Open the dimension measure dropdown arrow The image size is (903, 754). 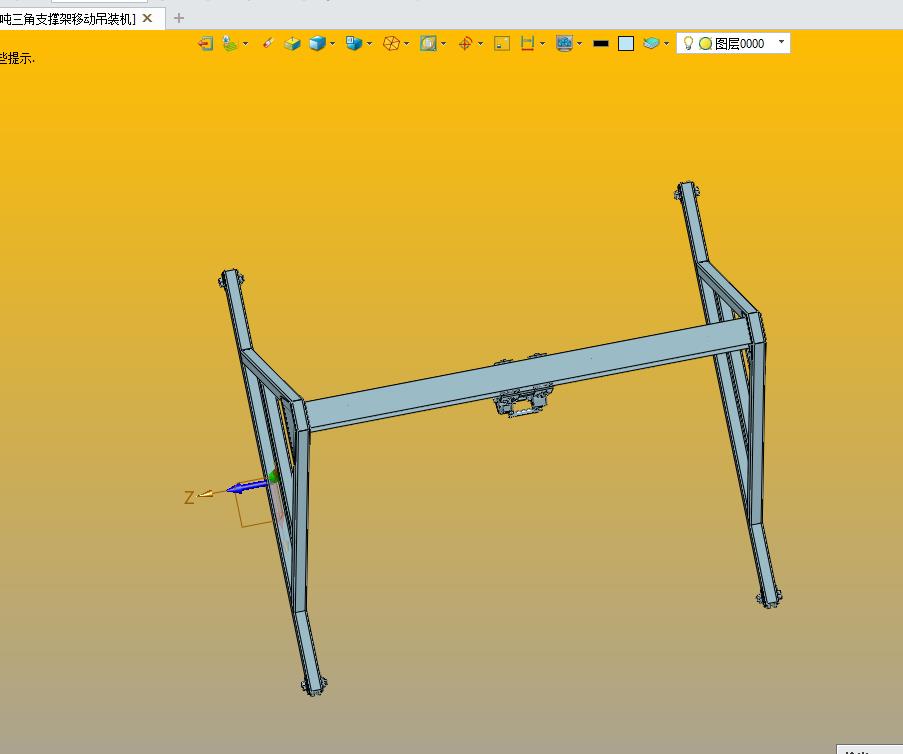(x=542, y=44)
